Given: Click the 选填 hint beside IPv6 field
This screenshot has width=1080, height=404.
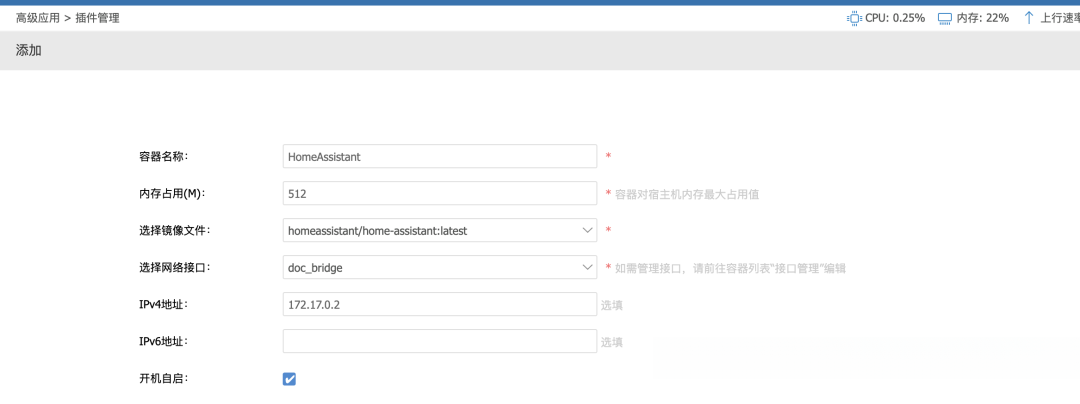Looking at the screenshot, I should [612, 342].
